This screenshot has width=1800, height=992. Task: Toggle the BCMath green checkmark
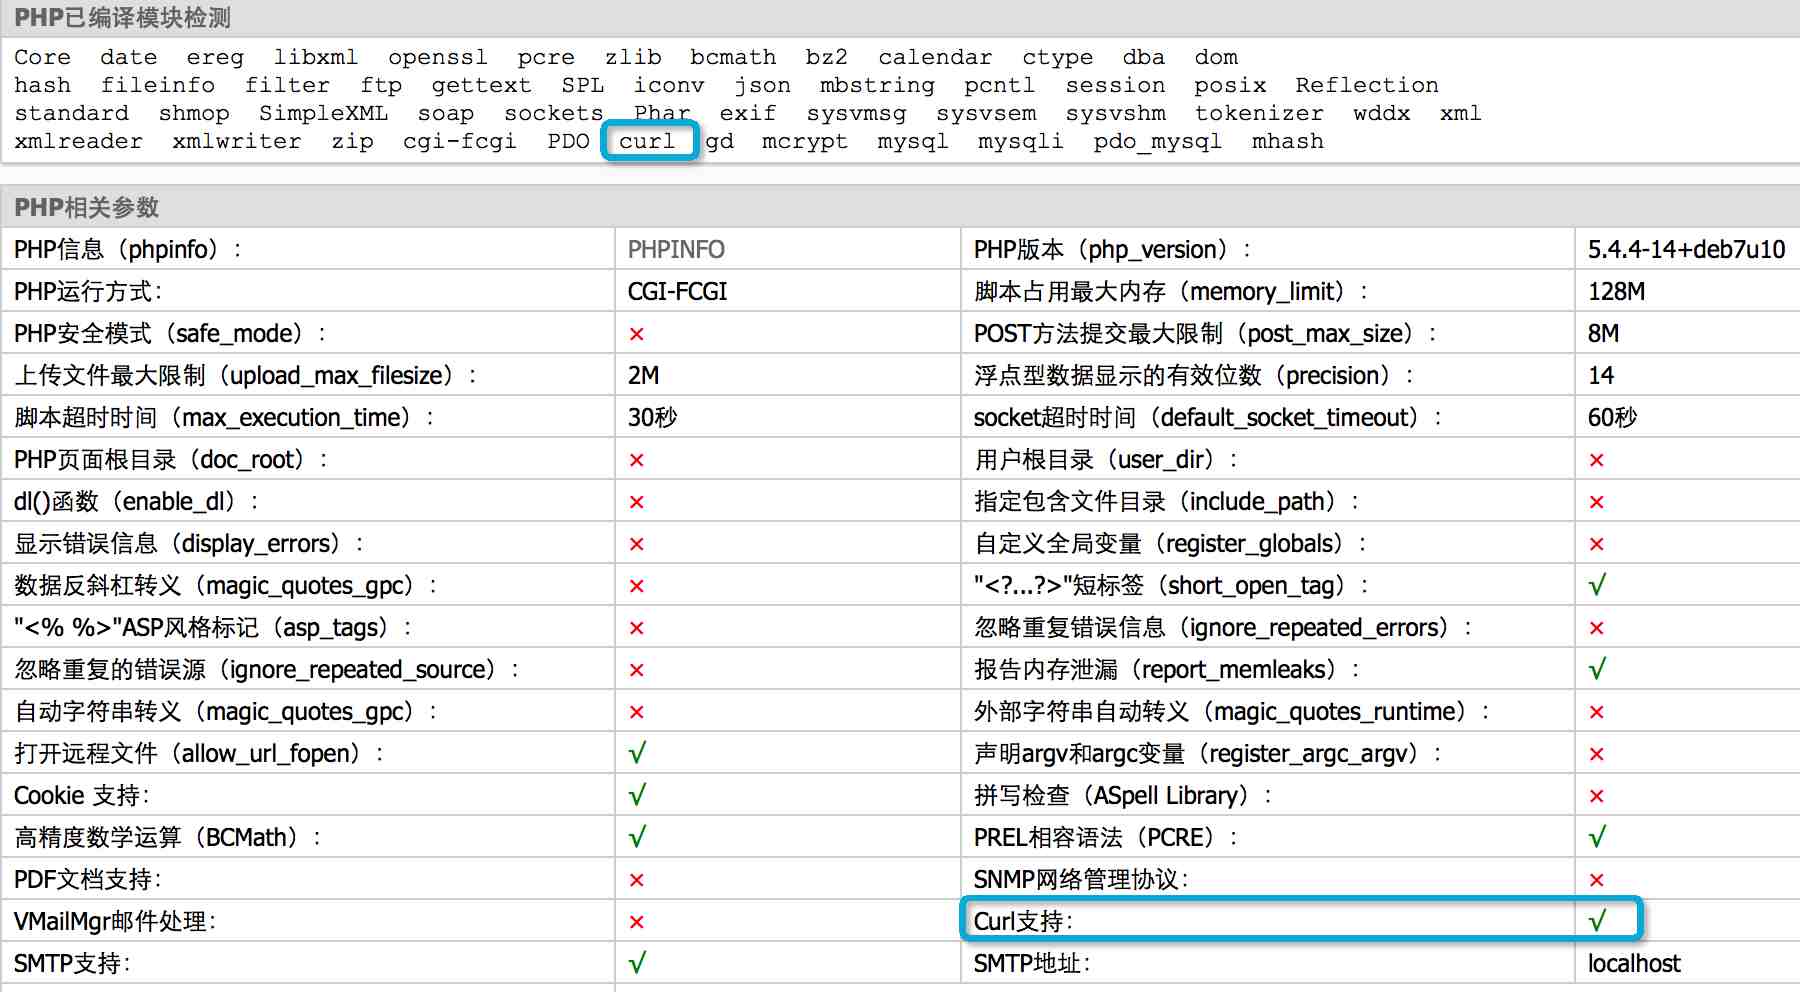(637, 836)
